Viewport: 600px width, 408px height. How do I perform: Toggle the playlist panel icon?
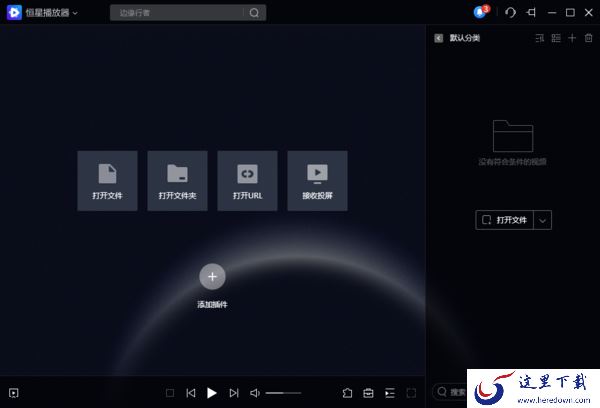(x=390, y=393)
